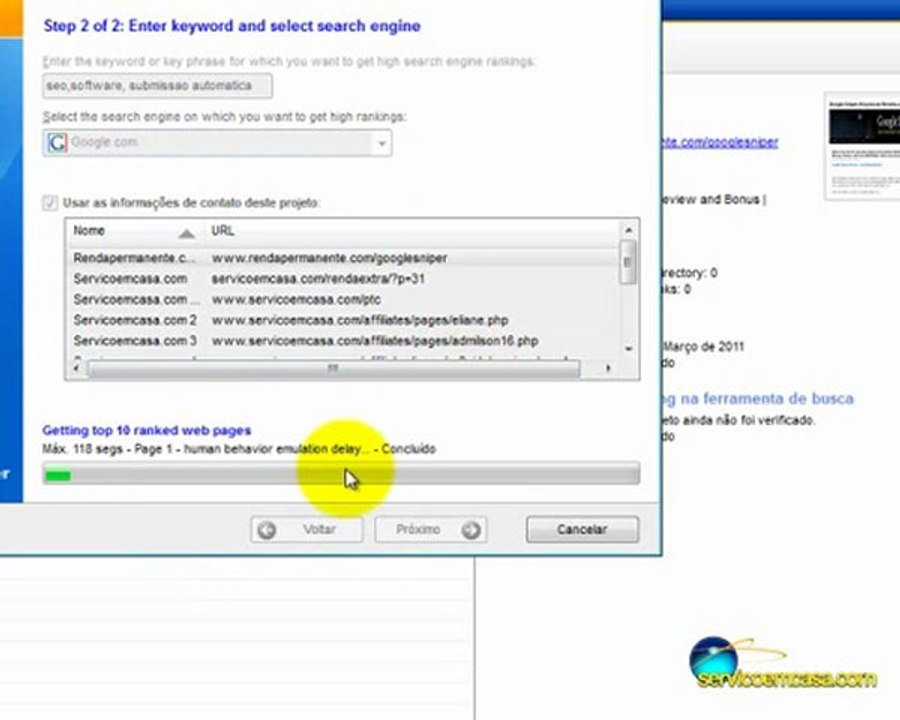Viewport: 900px width, 720px height.
Task: Click the sort arrow on the Nome column
Action: point(186,233)
